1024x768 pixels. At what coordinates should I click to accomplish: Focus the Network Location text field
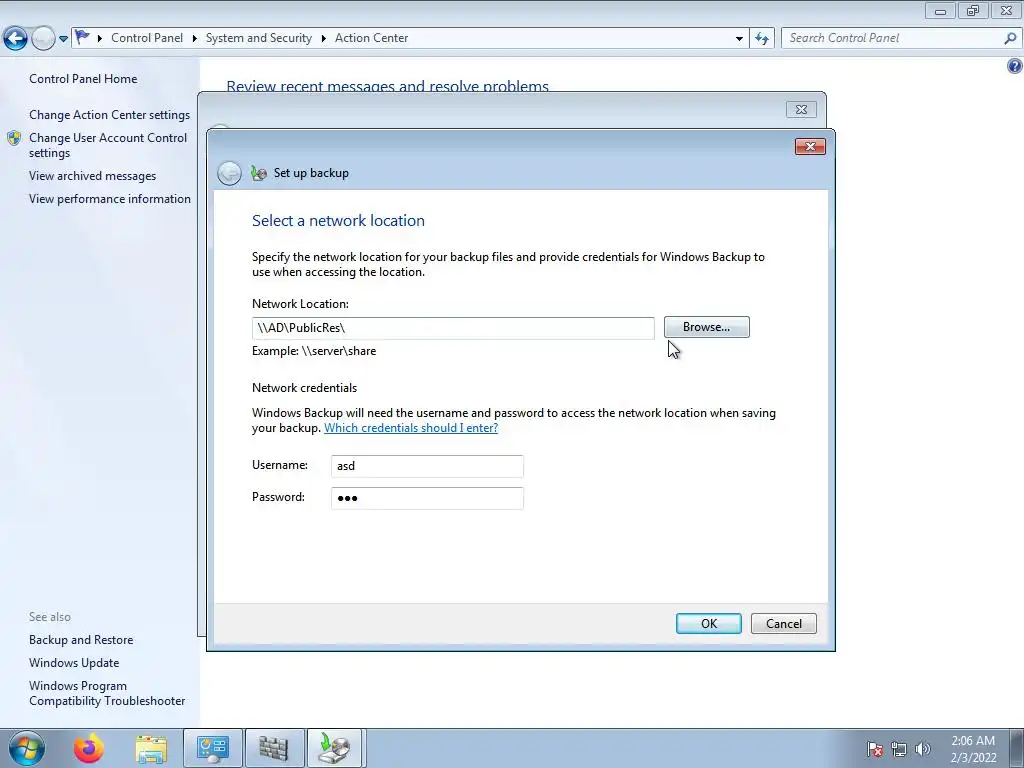coord(453,328)
